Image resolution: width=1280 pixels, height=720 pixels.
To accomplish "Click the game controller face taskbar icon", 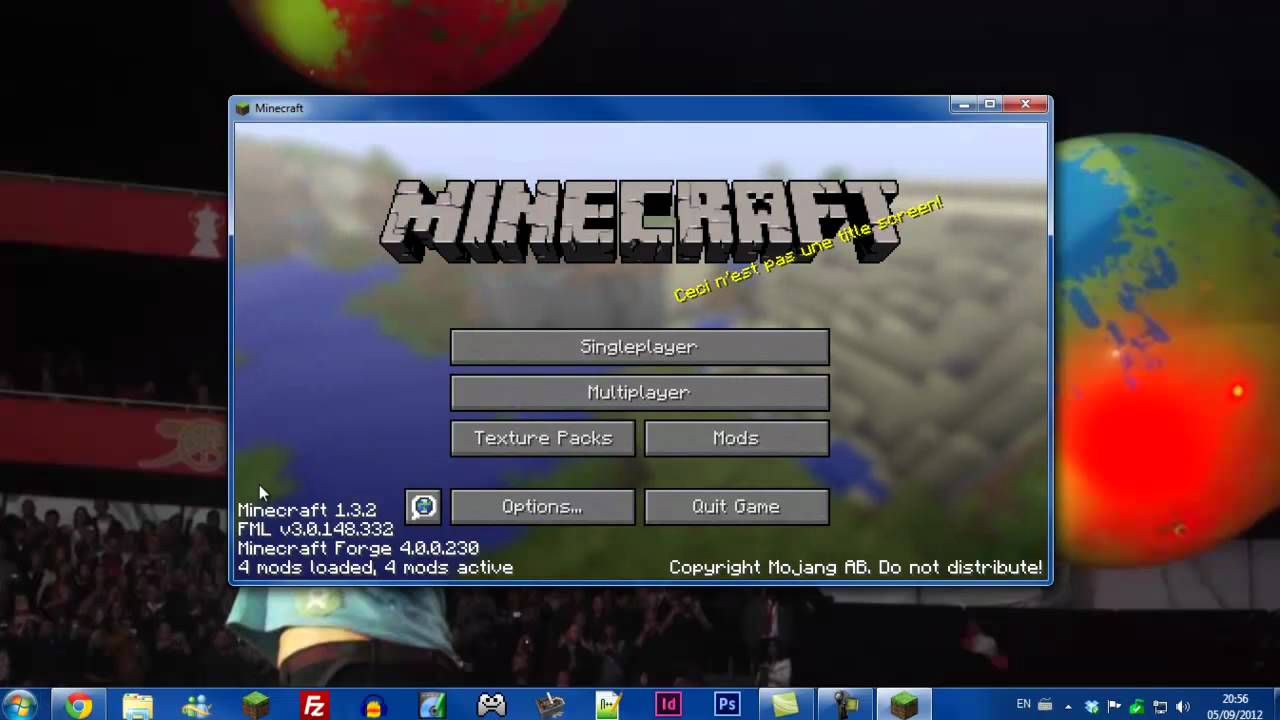I will pos(491,706).
